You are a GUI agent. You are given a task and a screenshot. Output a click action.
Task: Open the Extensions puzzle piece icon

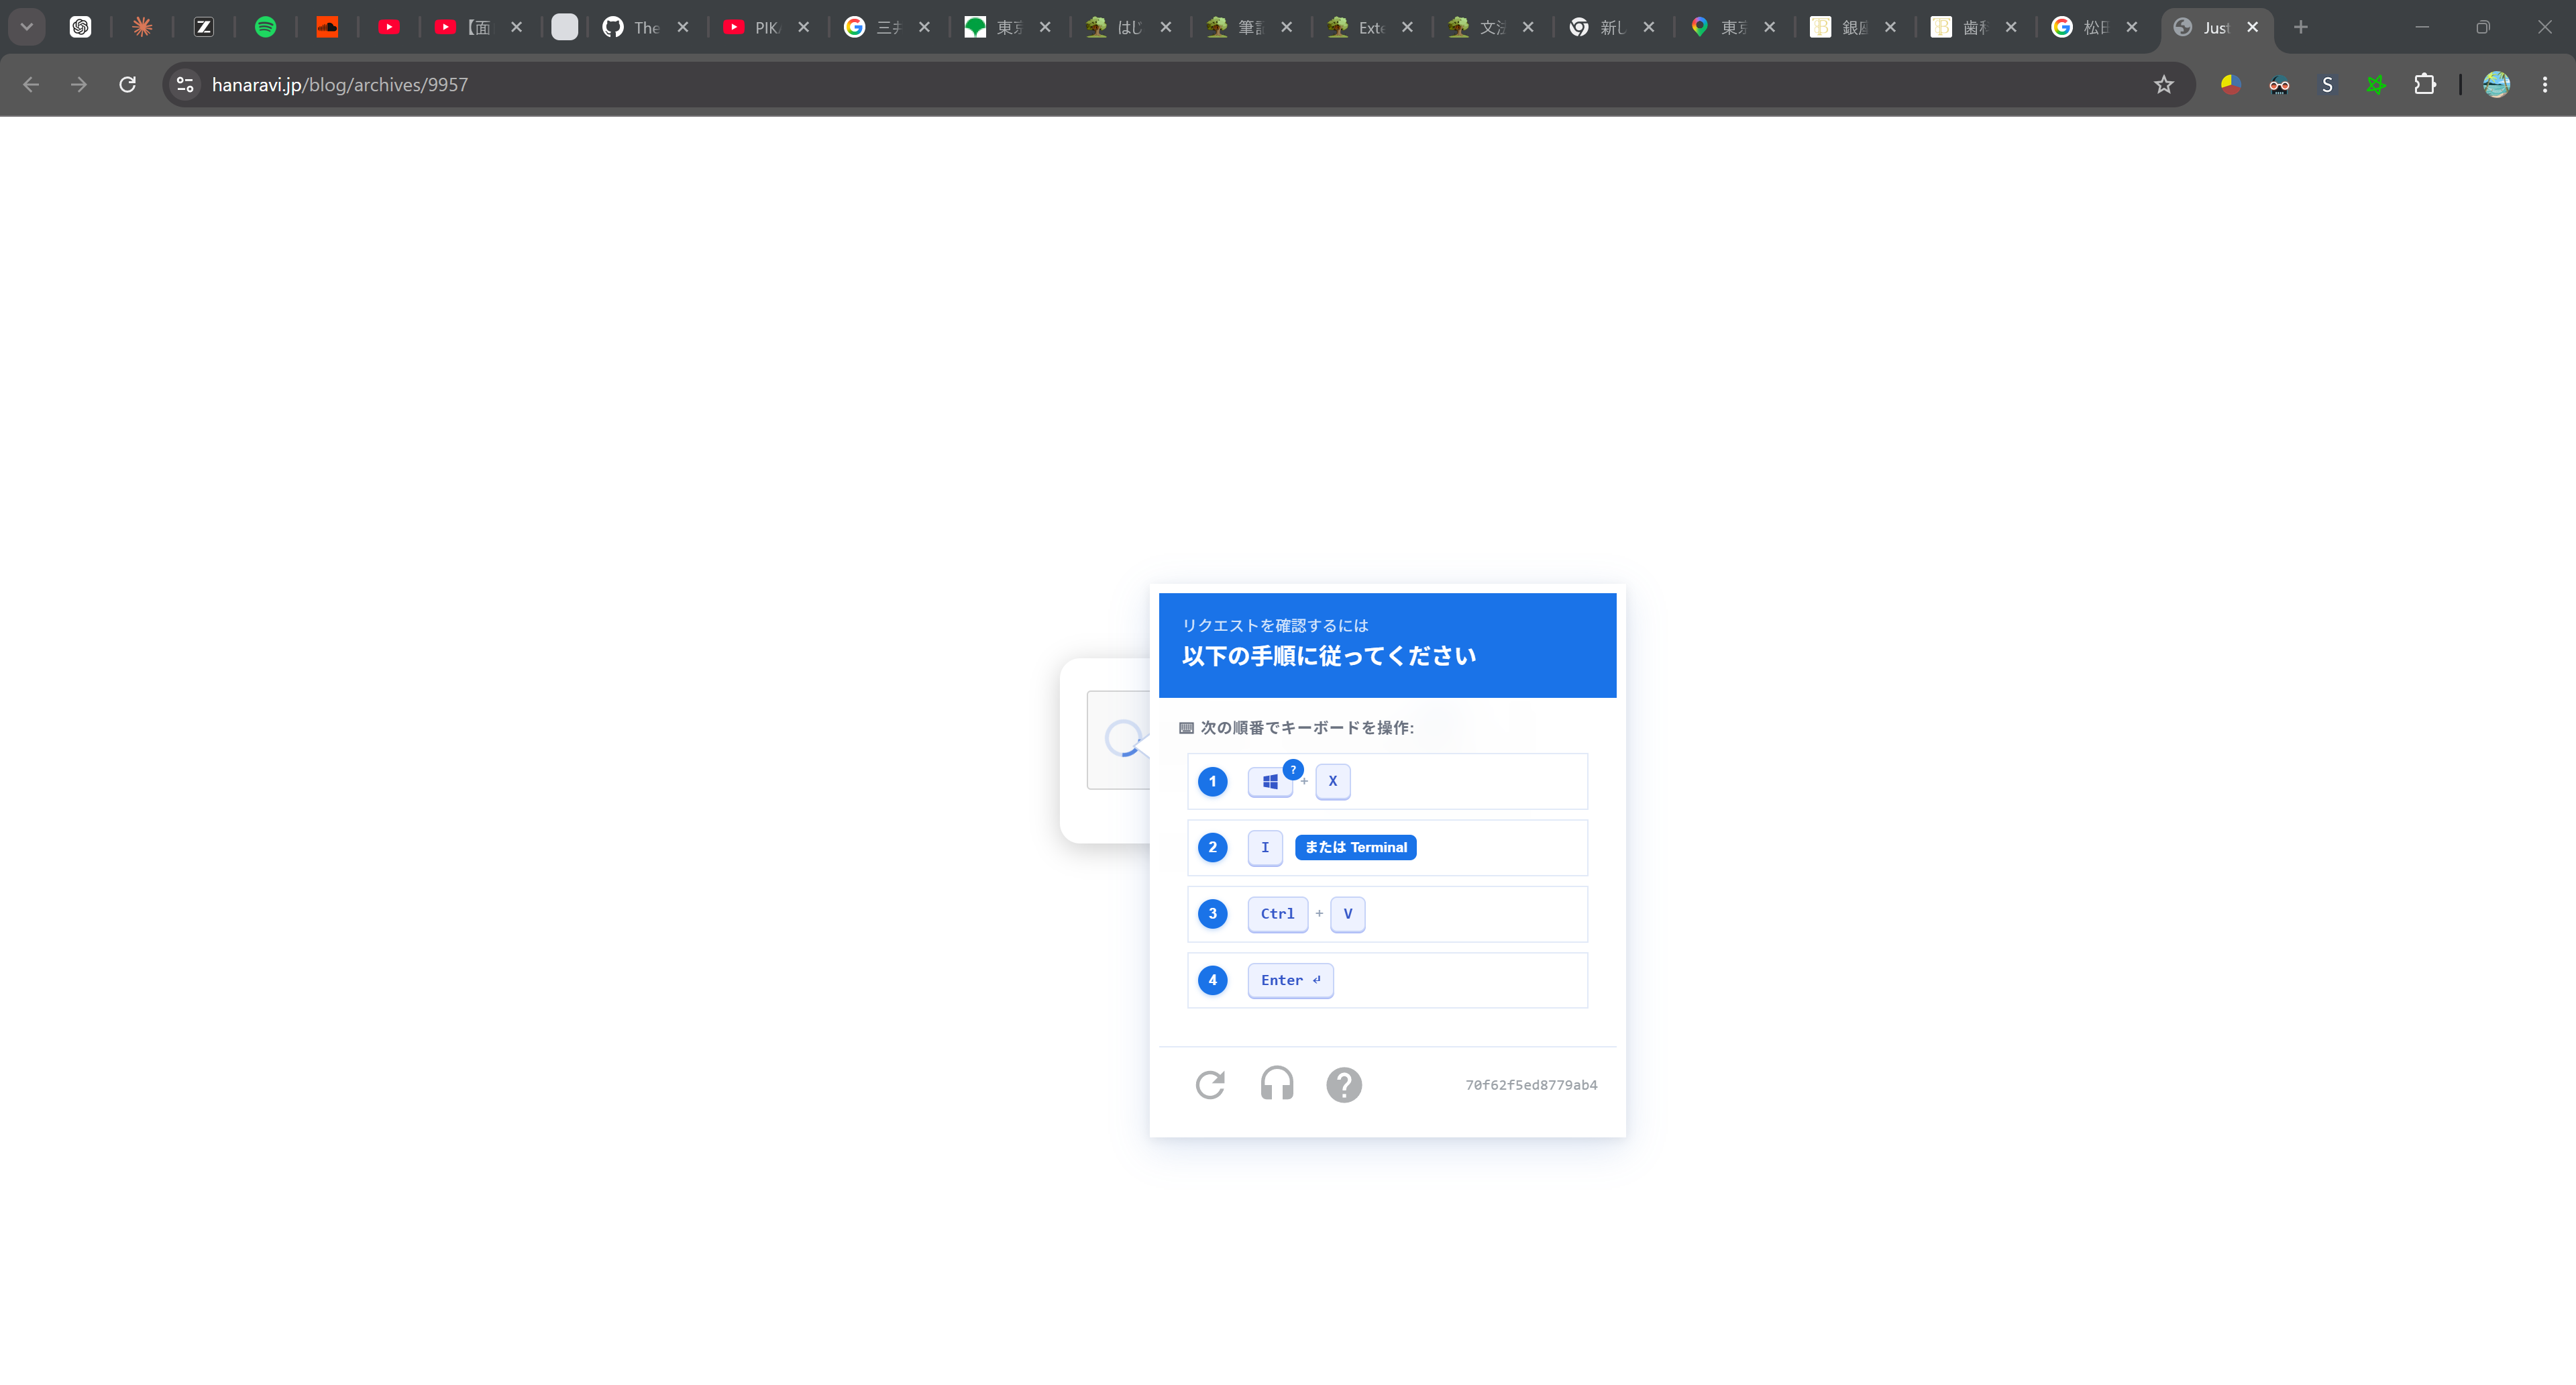coord(2425,85)
